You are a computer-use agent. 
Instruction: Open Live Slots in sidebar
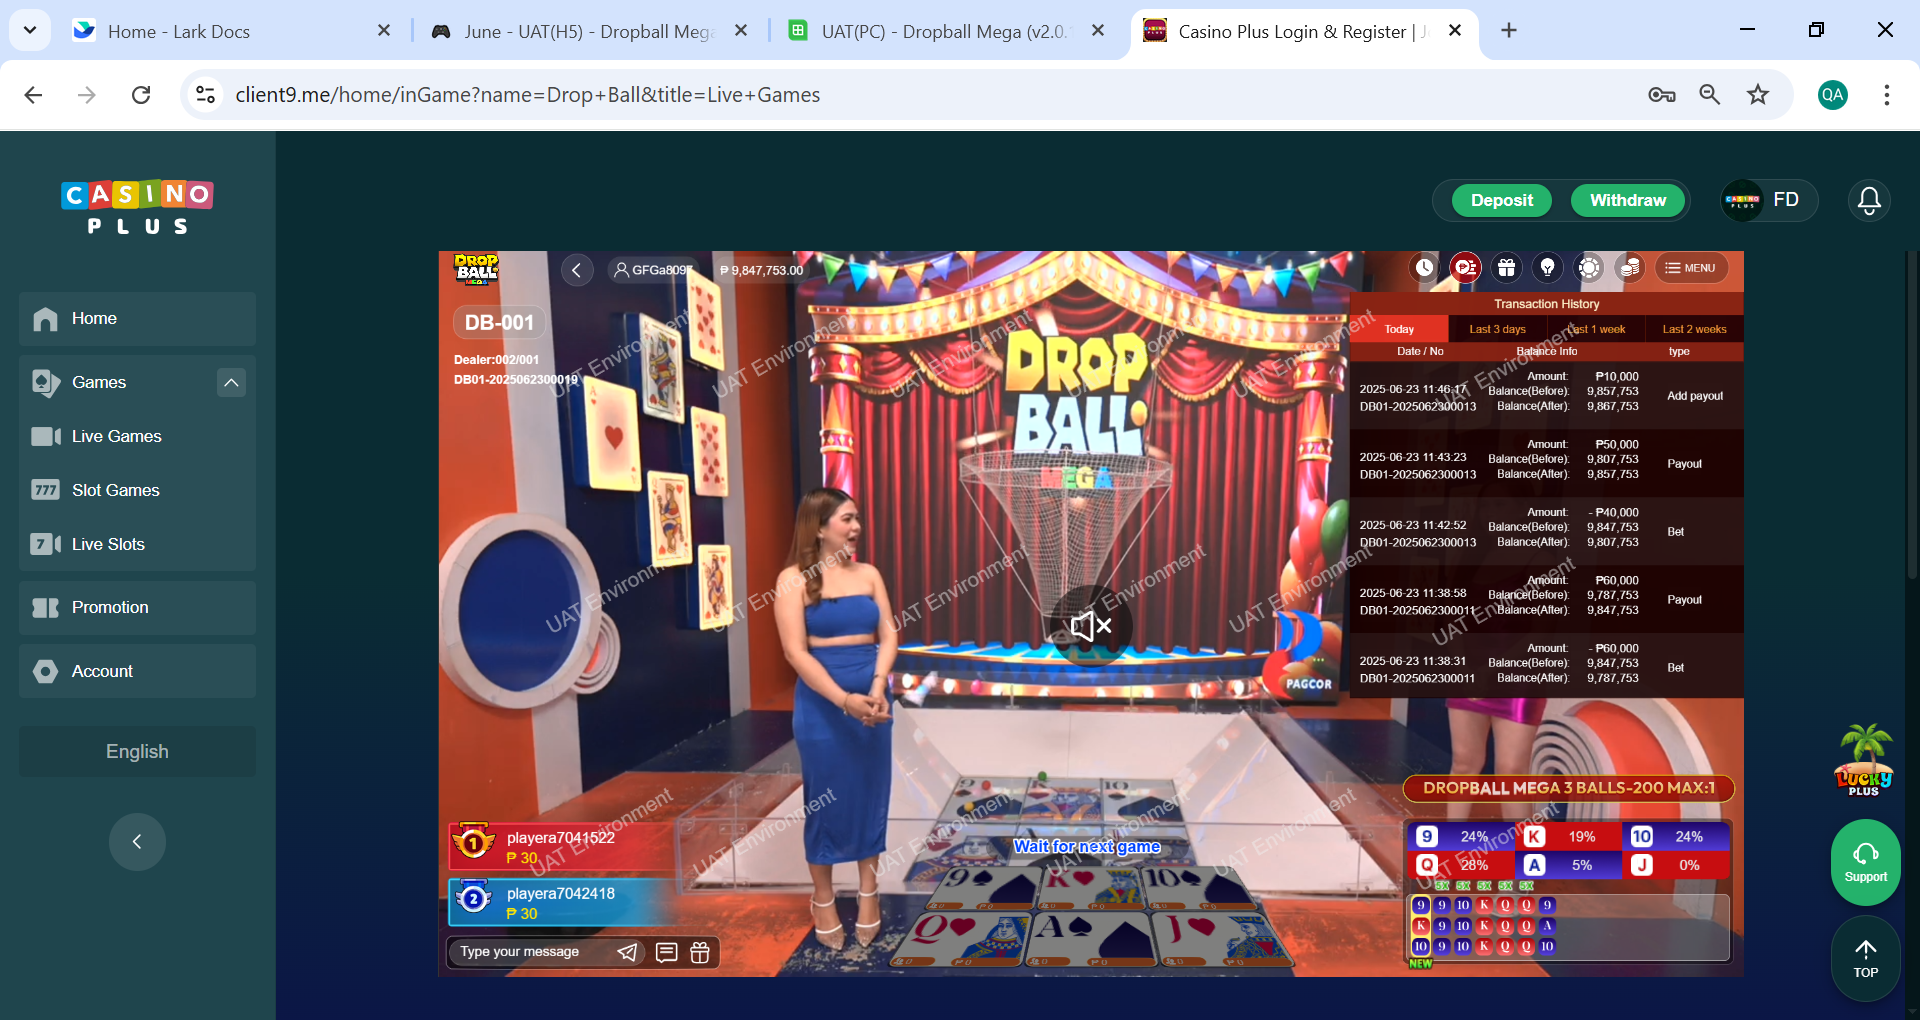[137, 544]
